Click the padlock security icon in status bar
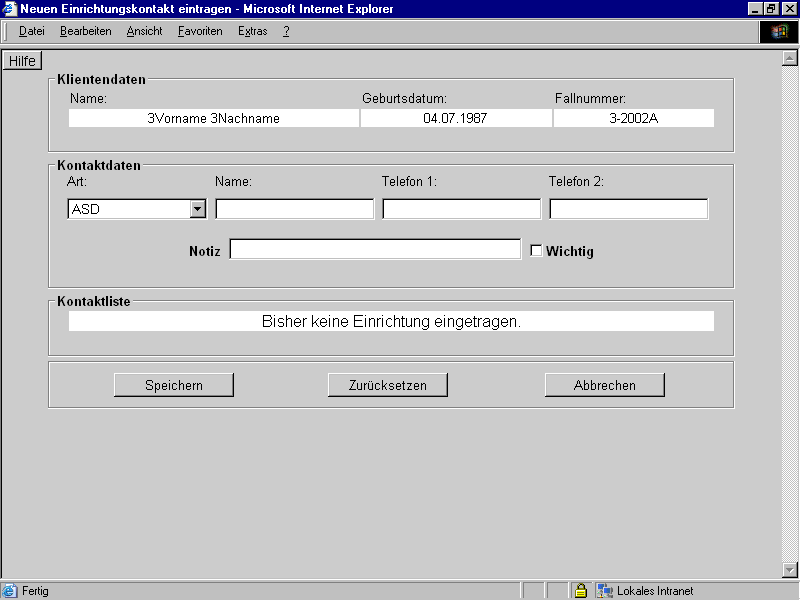The image size is (800, 600). pos(580,591)
